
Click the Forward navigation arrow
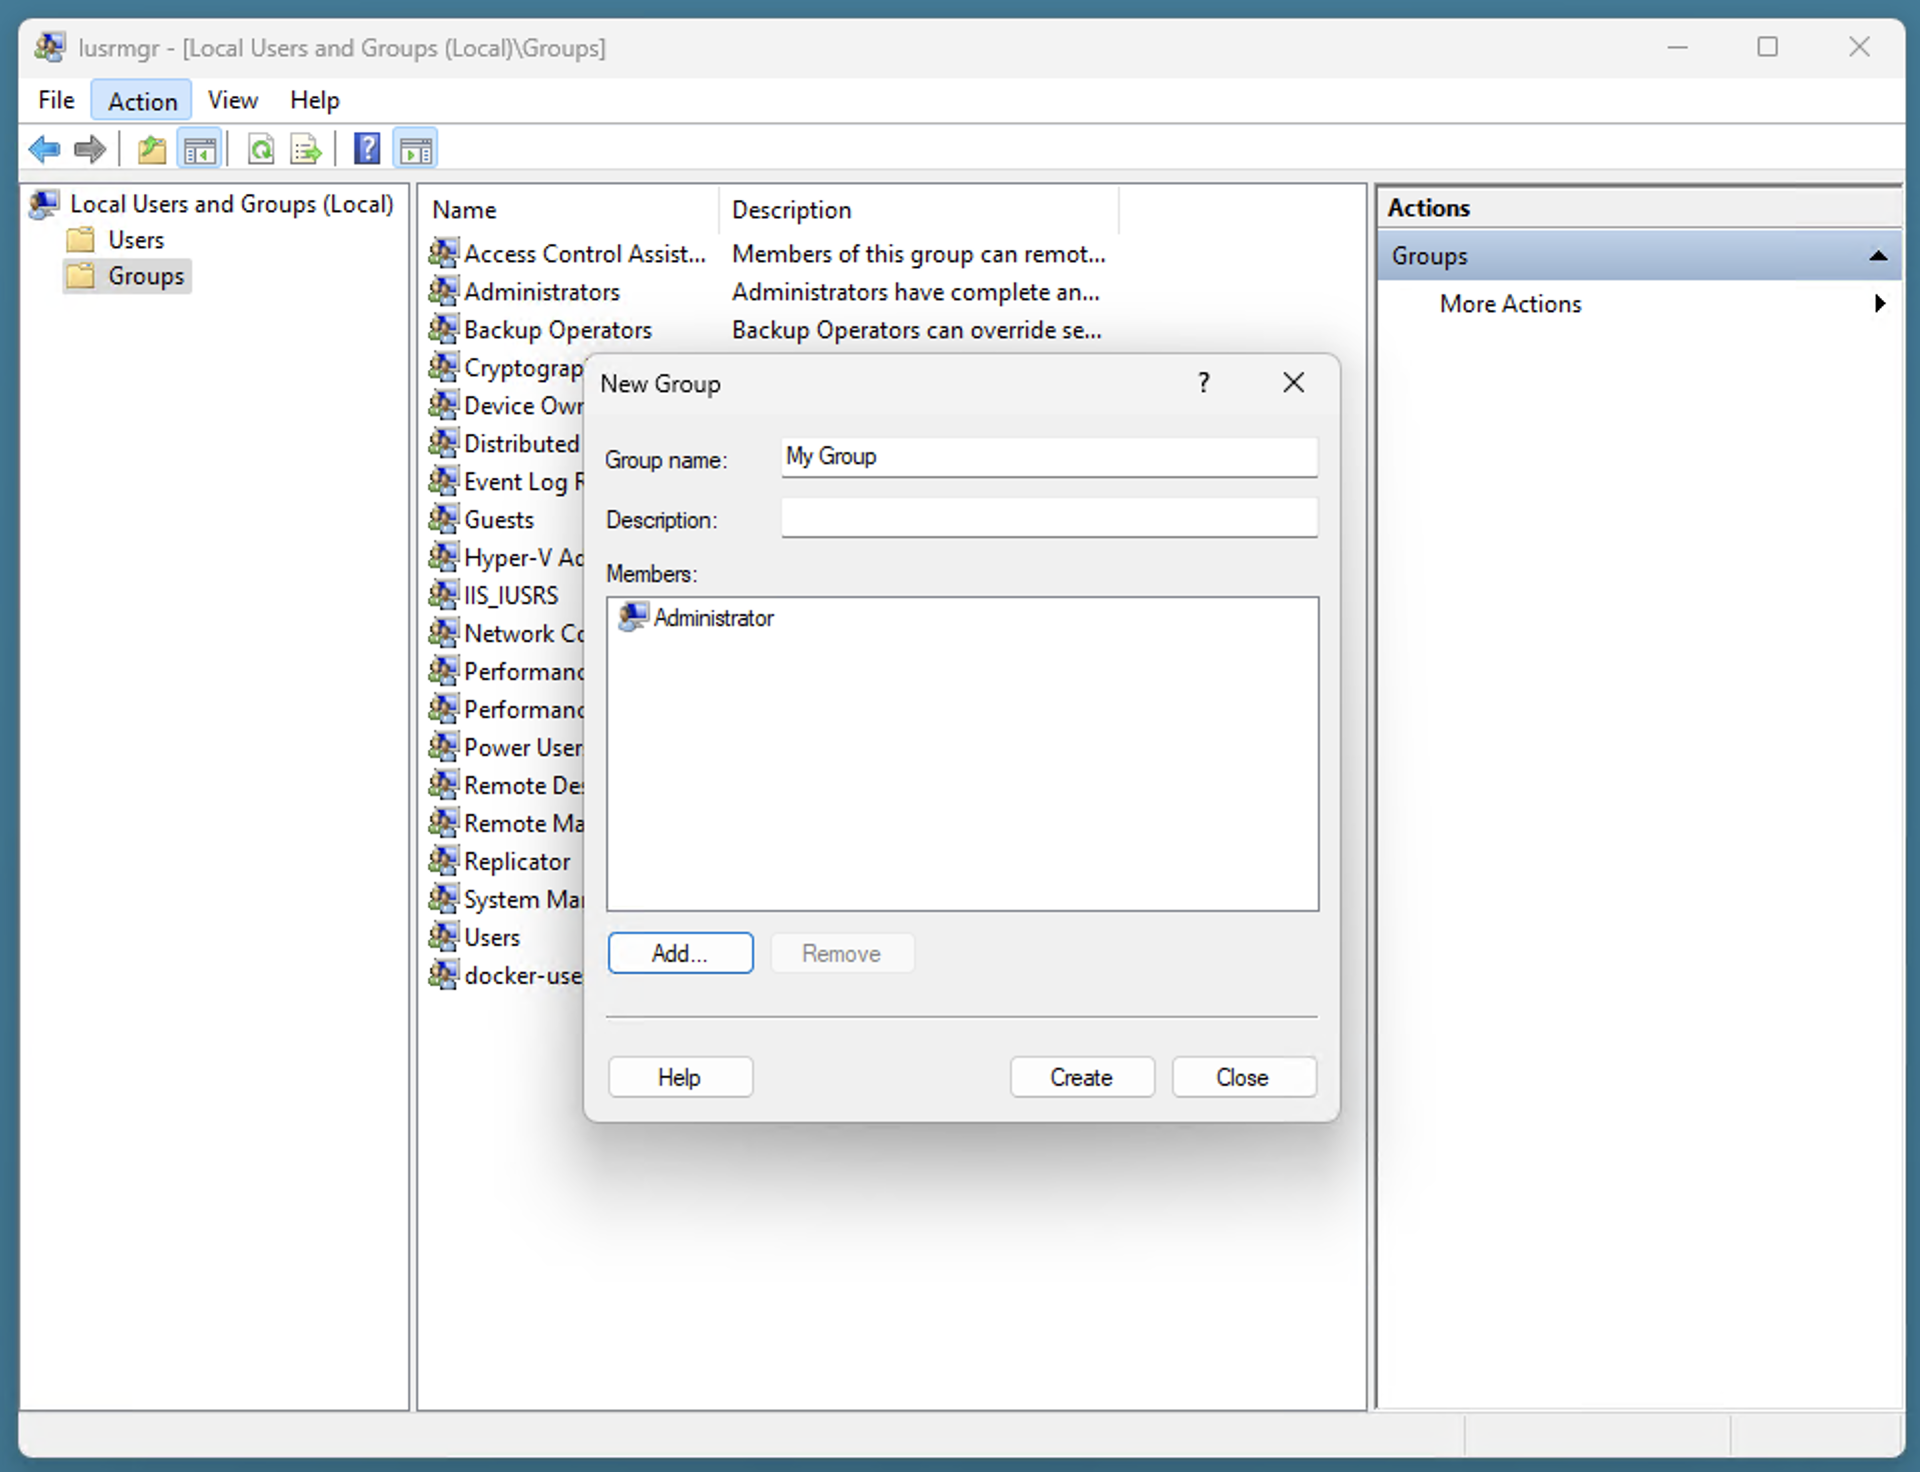(x=89, y=149)
